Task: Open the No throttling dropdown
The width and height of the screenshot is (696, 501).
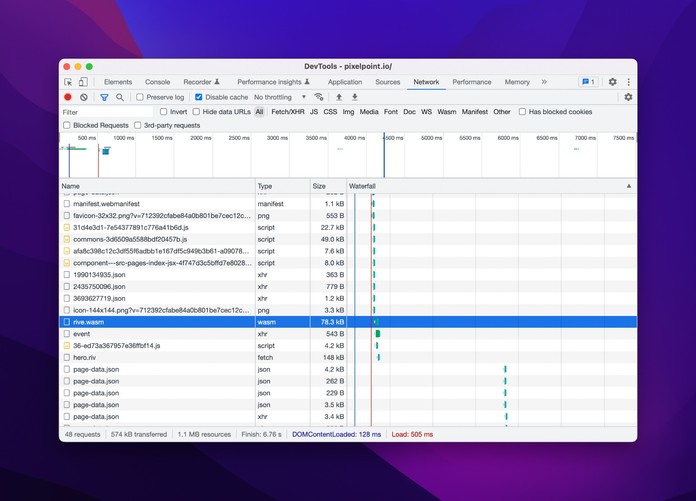Action: (x=280, y=97)
